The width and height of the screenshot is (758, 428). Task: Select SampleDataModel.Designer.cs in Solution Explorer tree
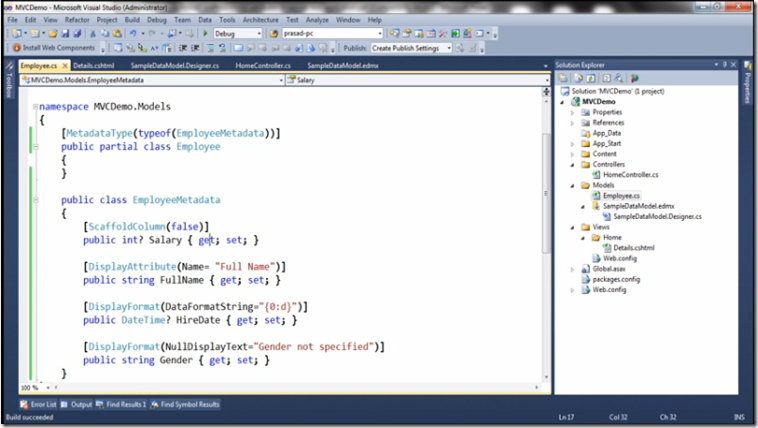coord(657,217)
